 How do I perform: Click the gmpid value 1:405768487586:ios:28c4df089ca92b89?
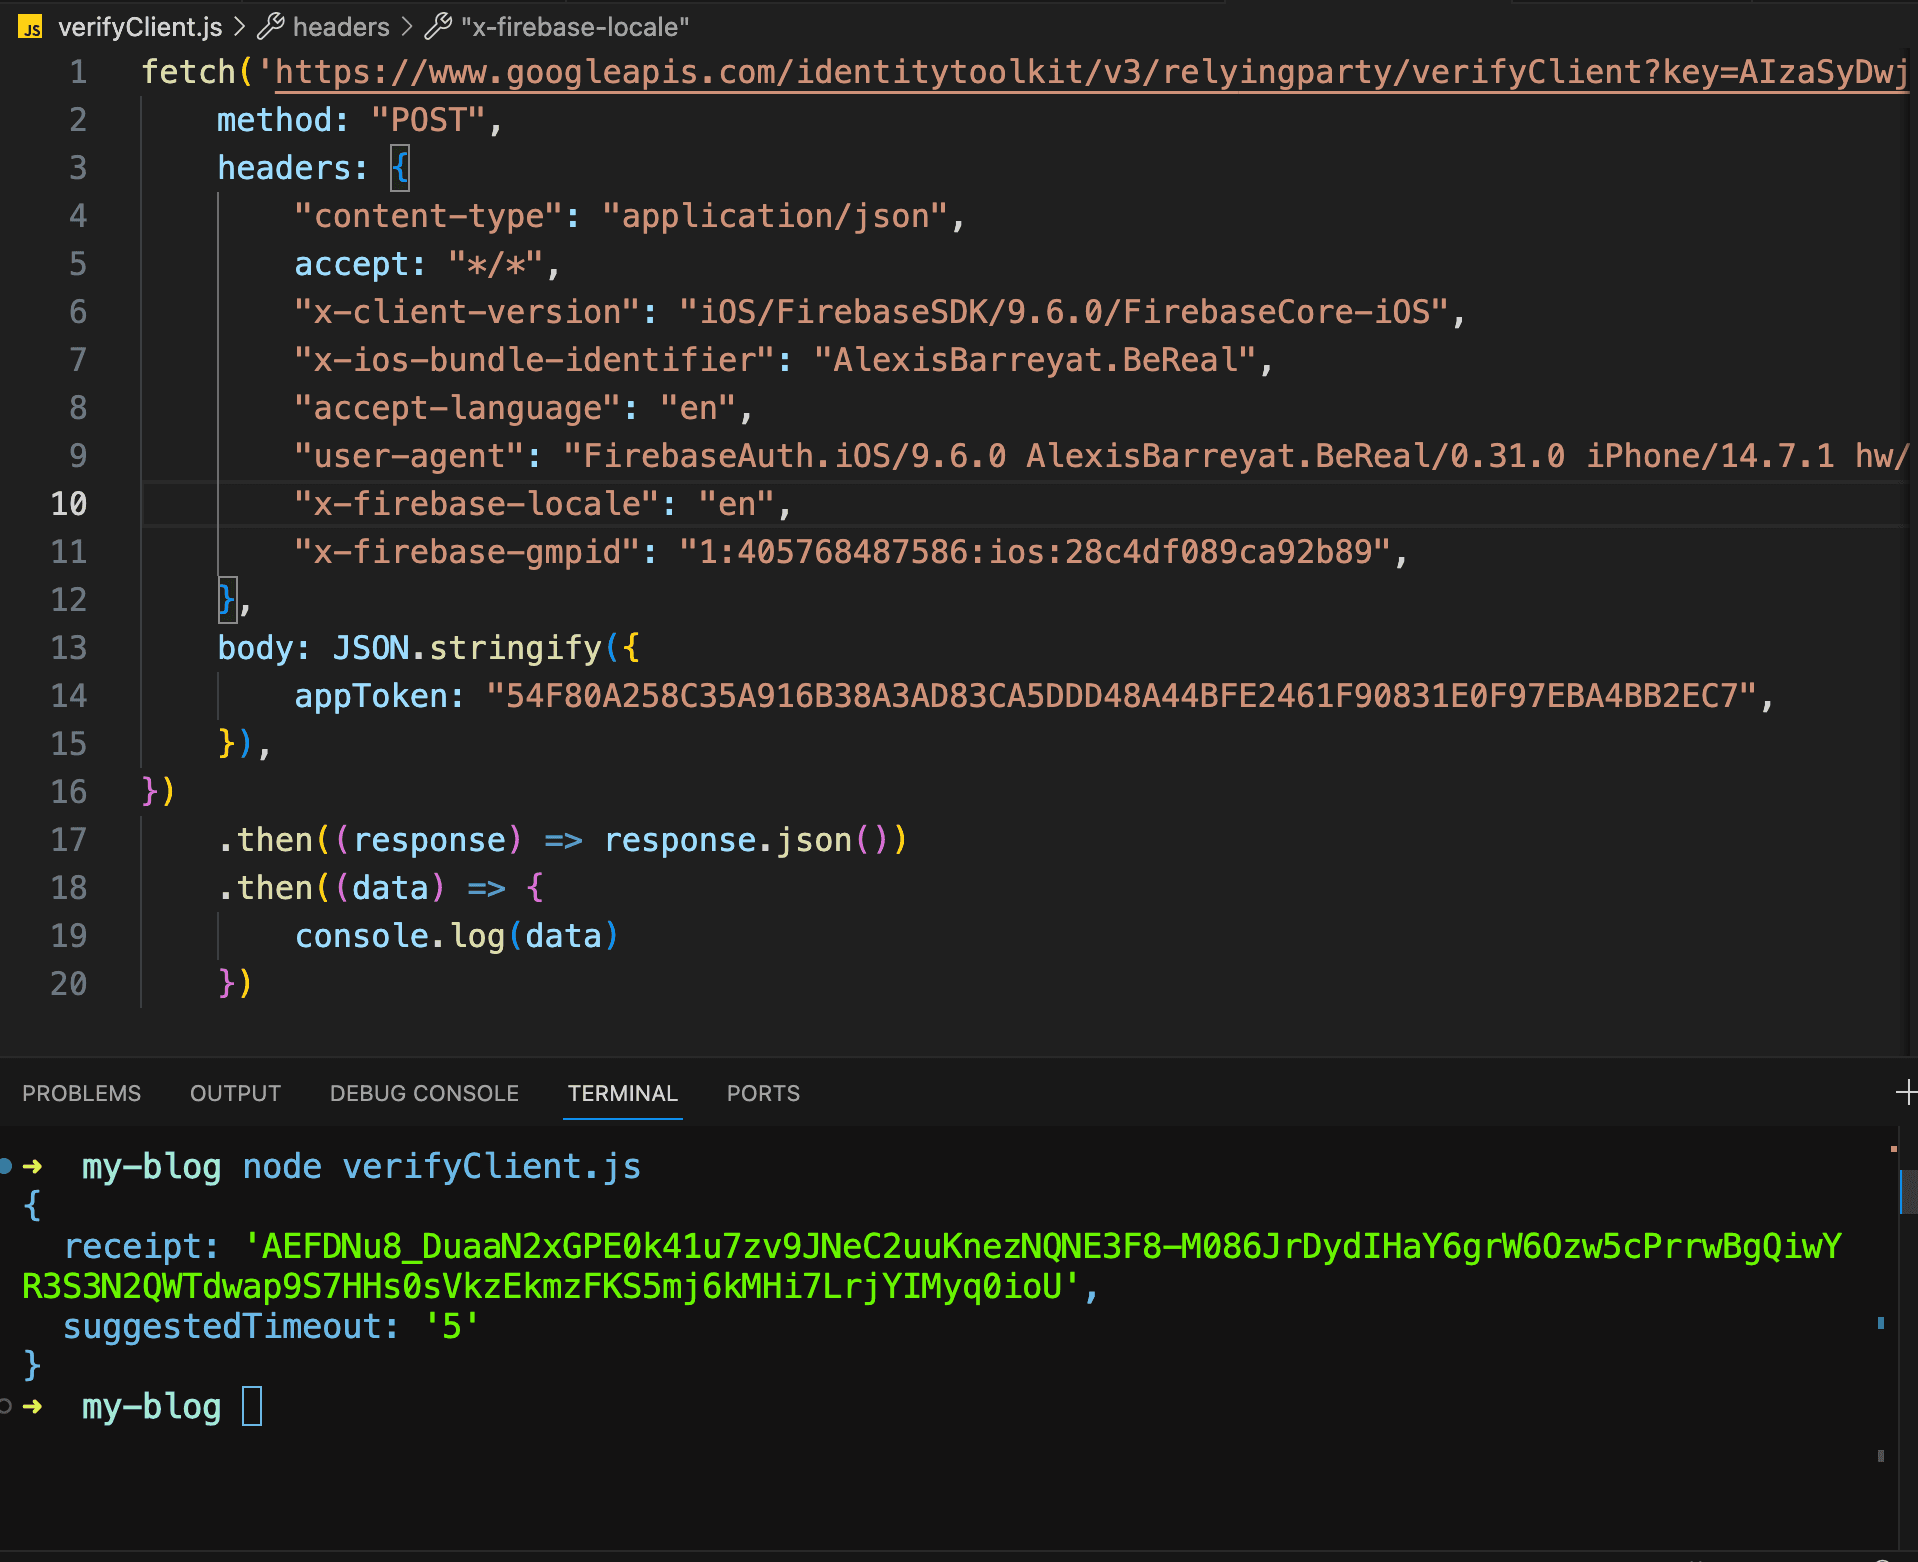(x=1035, y=552)
